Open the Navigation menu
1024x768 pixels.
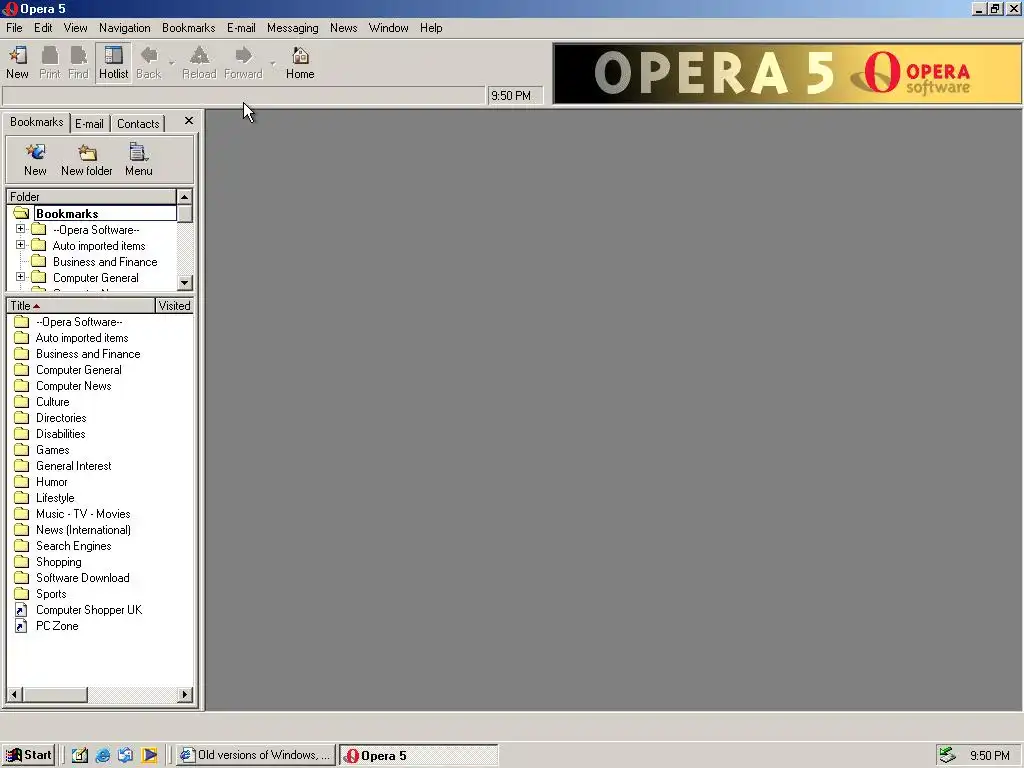[x=125, y=27]
